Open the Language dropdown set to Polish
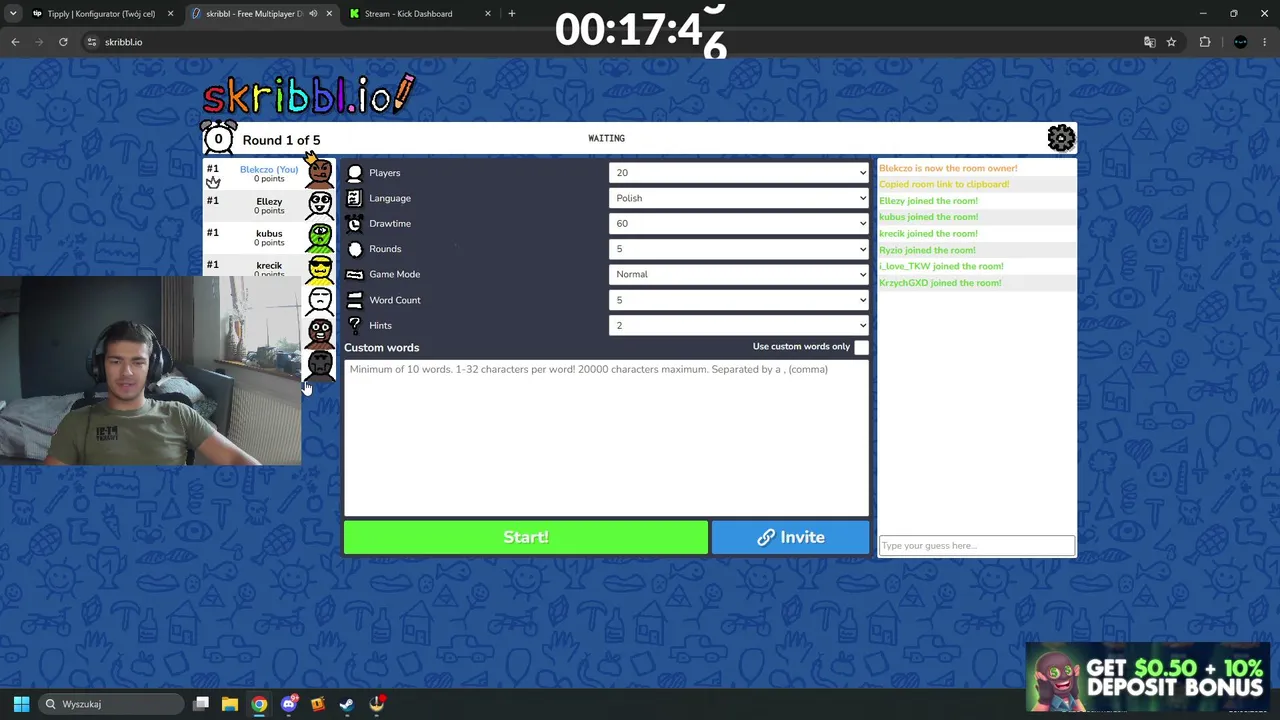Image resolution: width=1280 pixels, height=720 pixels. coord(739,198)
